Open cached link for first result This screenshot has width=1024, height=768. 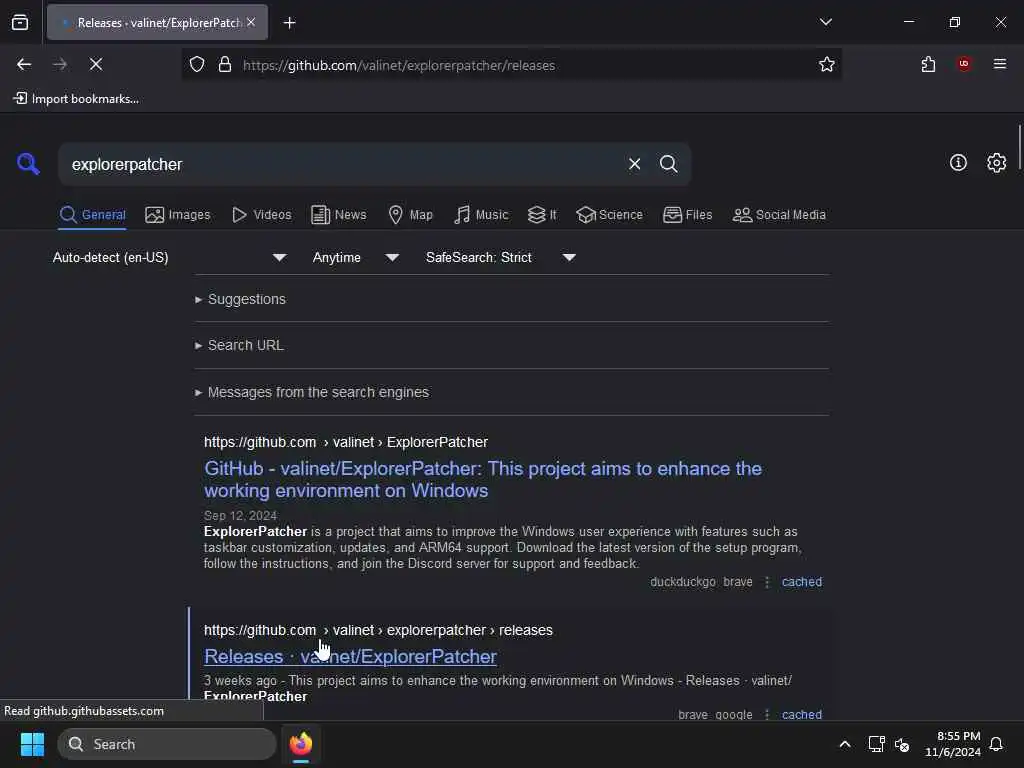(802, 582)
